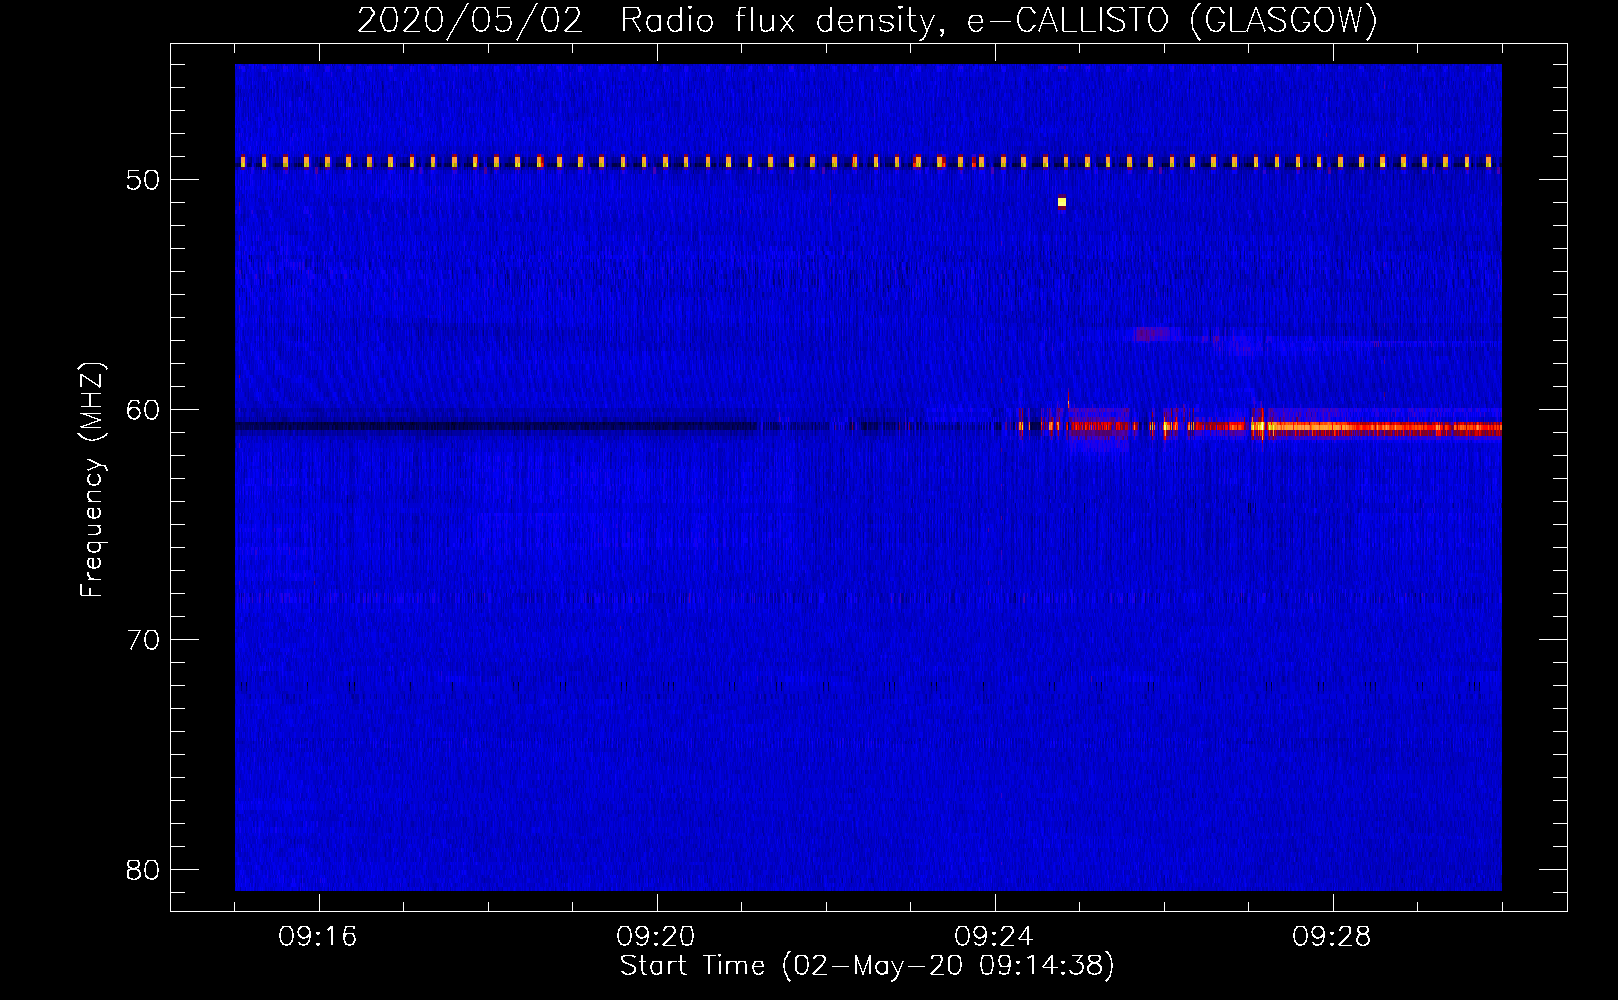Click the 'Start Time (02-May-20 09:14:38)' label
1618x1000 pixels.
pos(867,966)
